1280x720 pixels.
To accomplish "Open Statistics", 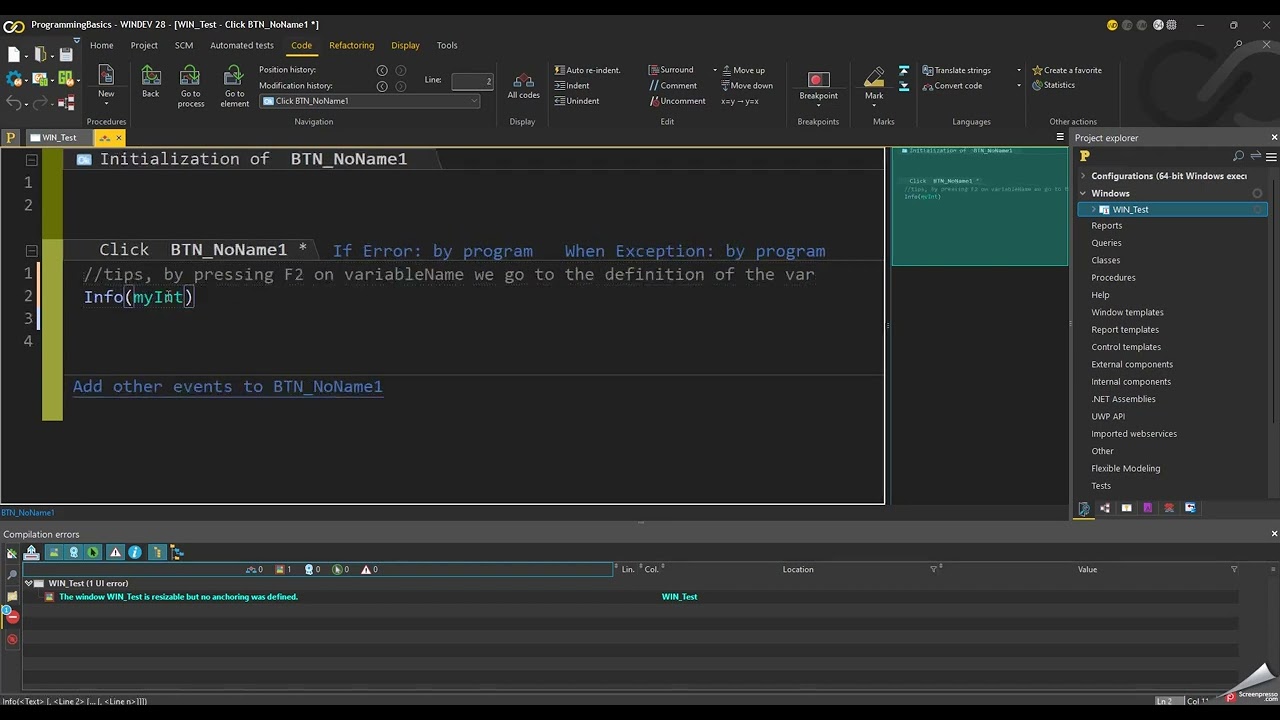I will coord(1053,86).
